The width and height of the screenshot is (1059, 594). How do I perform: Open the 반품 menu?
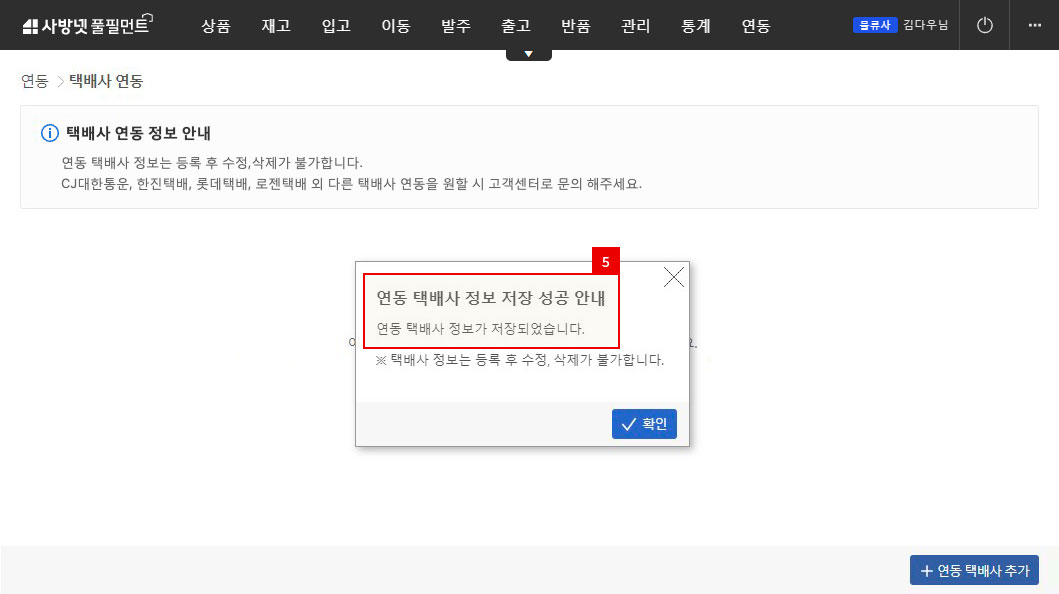pos(575,27)
